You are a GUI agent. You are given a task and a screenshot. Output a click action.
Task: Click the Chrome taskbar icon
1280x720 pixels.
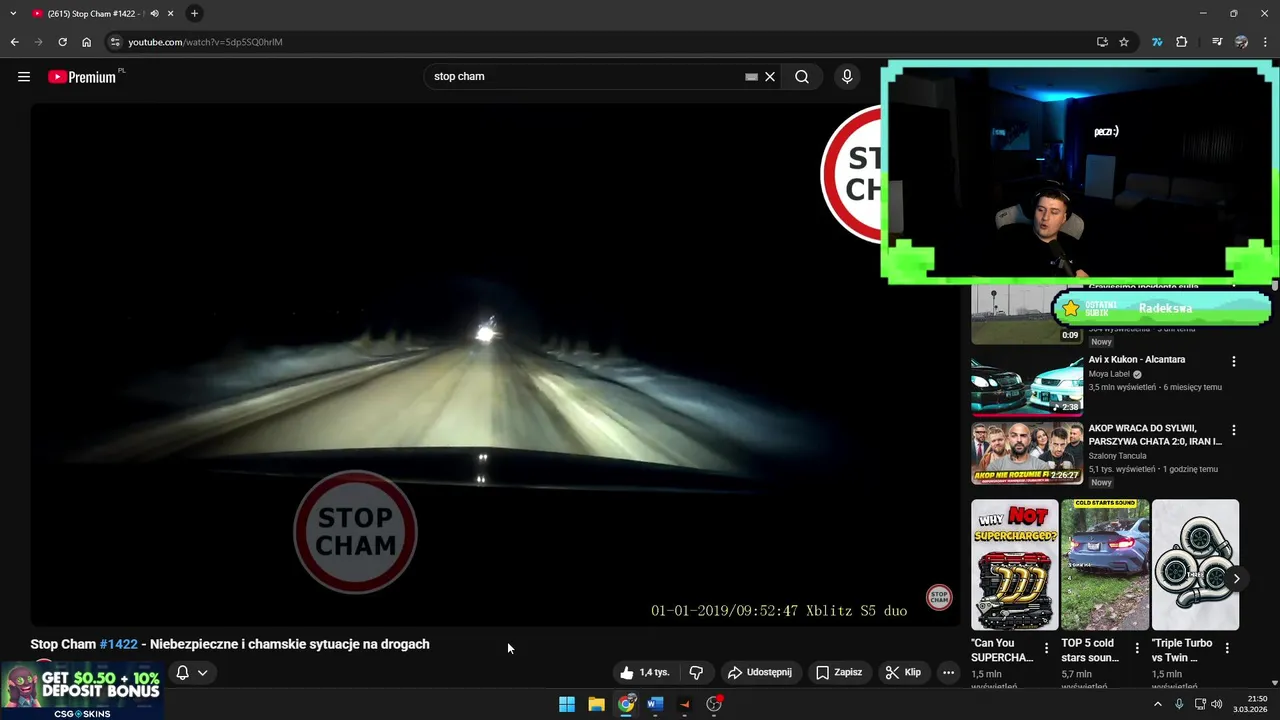[626, 704]
